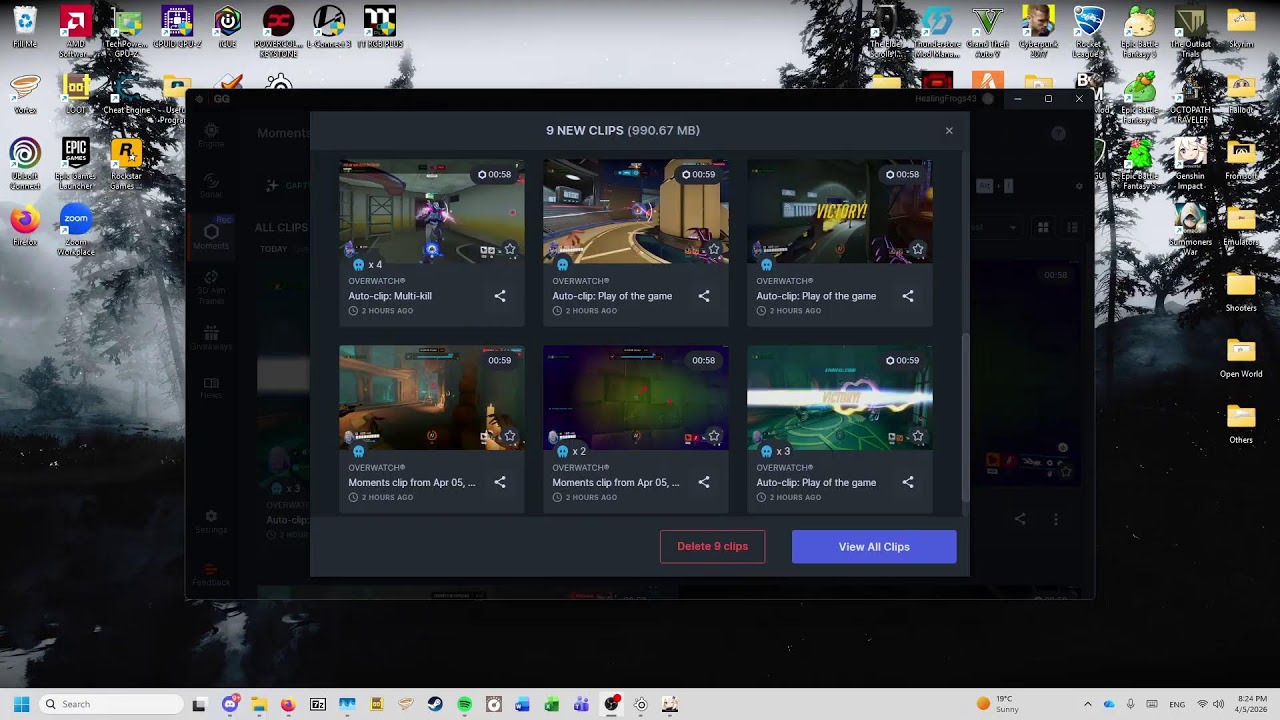Viewport: 1280px width, 720px height.
Task: Open File Explorer from the taskbar
Action: tap(259, 704)
